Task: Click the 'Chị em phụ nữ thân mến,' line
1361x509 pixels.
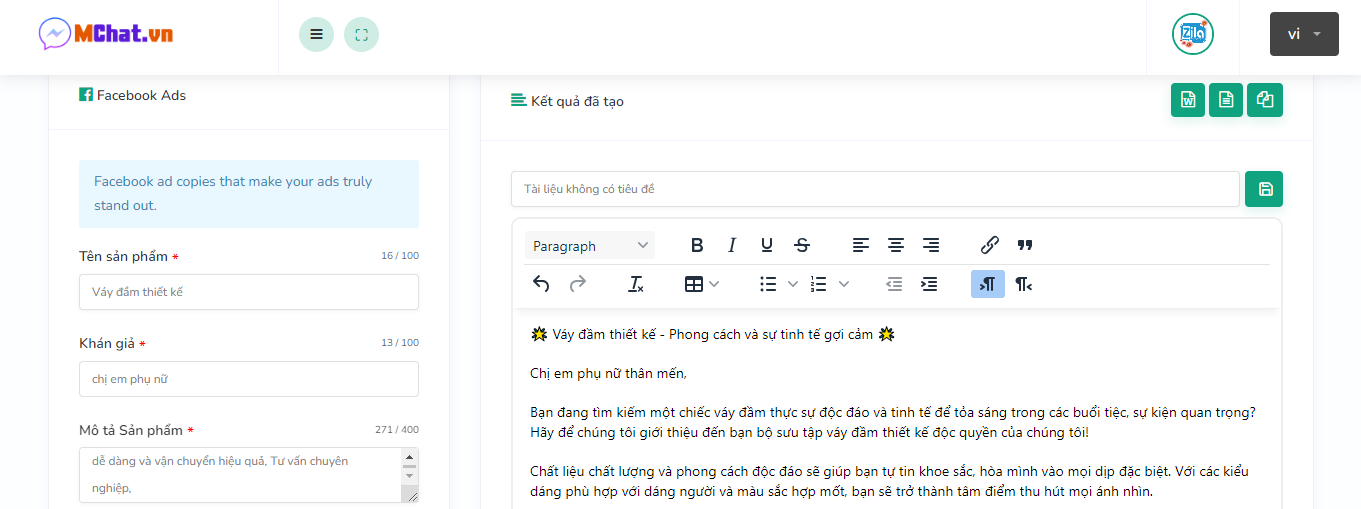Action: 608,373
